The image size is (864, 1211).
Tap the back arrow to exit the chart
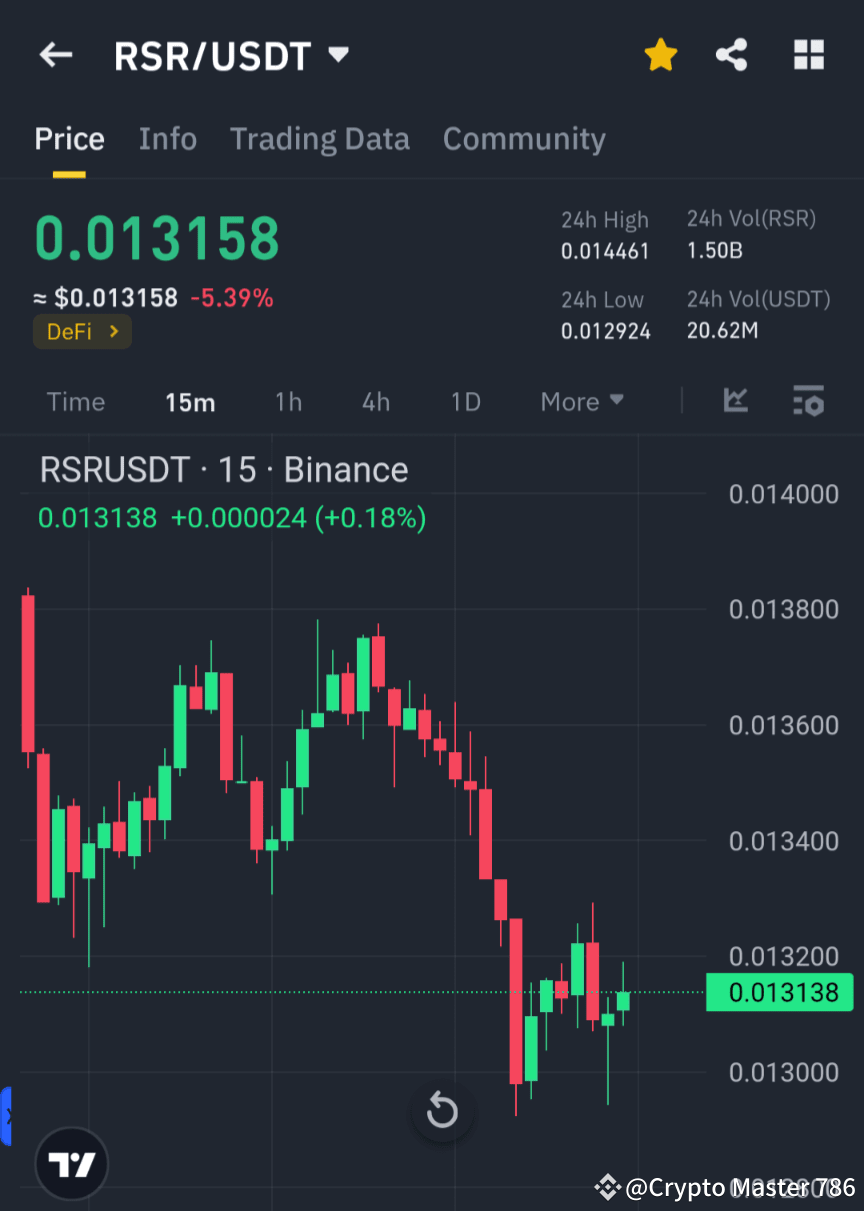[x=55, y=55]
